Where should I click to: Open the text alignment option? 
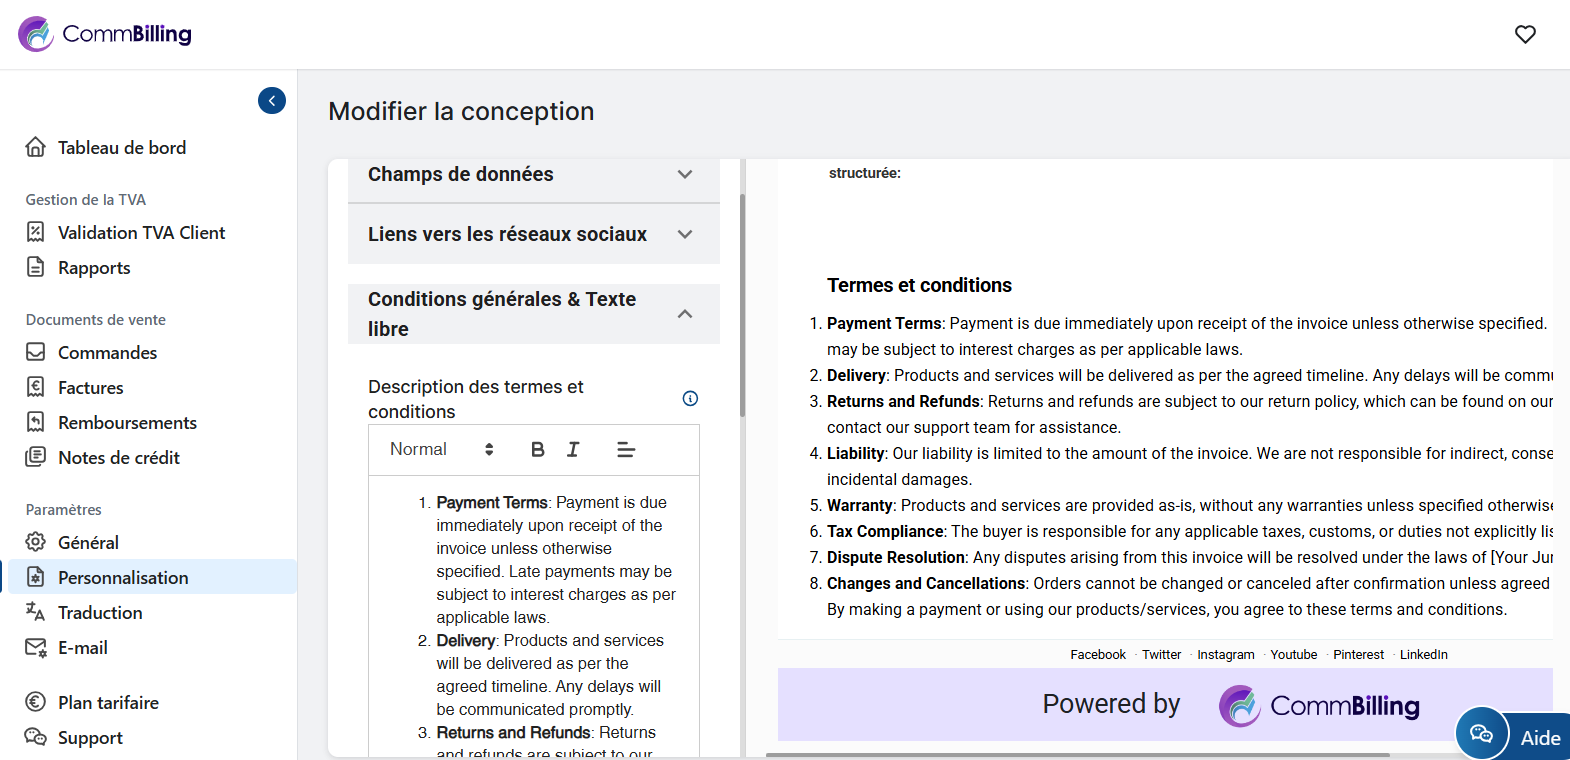coord(626,450)
